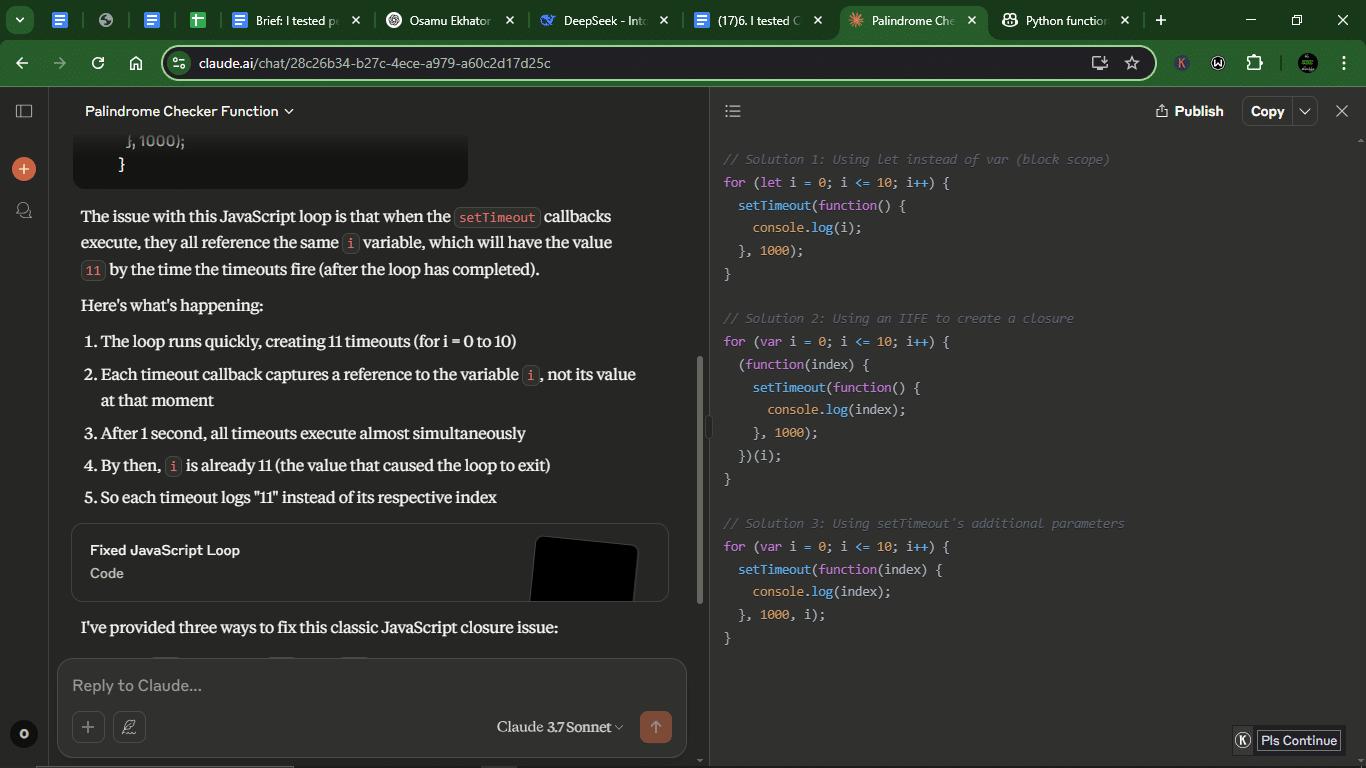The image size is (1366, 768).
Task: Close the artifact code panel
Action: point(1342,111)
